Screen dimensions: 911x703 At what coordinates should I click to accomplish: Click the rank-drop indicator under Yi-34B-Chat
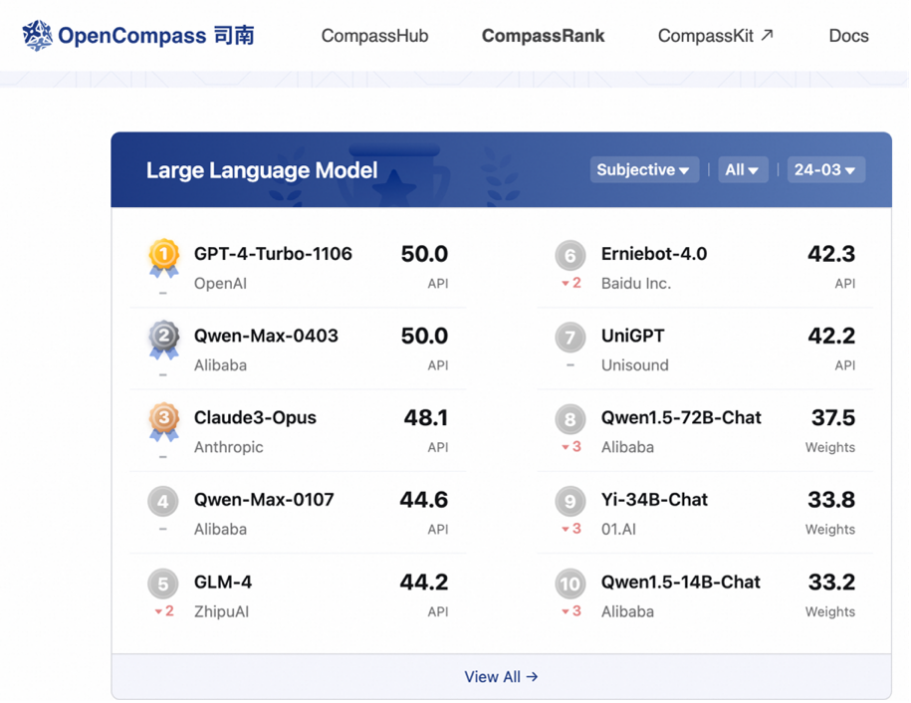pos(570,530)
